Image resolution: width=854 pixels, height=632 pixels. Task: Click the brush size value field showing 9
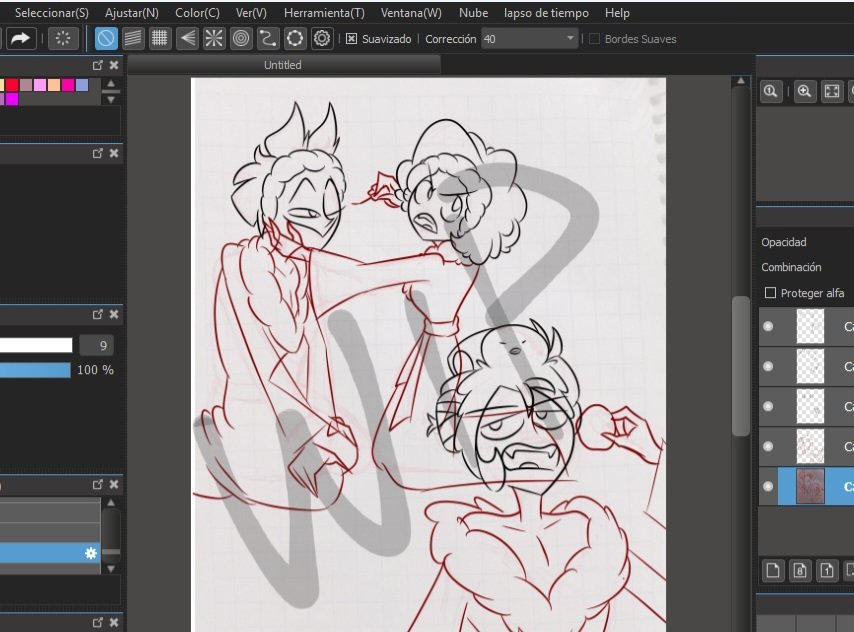coord(96,345)
